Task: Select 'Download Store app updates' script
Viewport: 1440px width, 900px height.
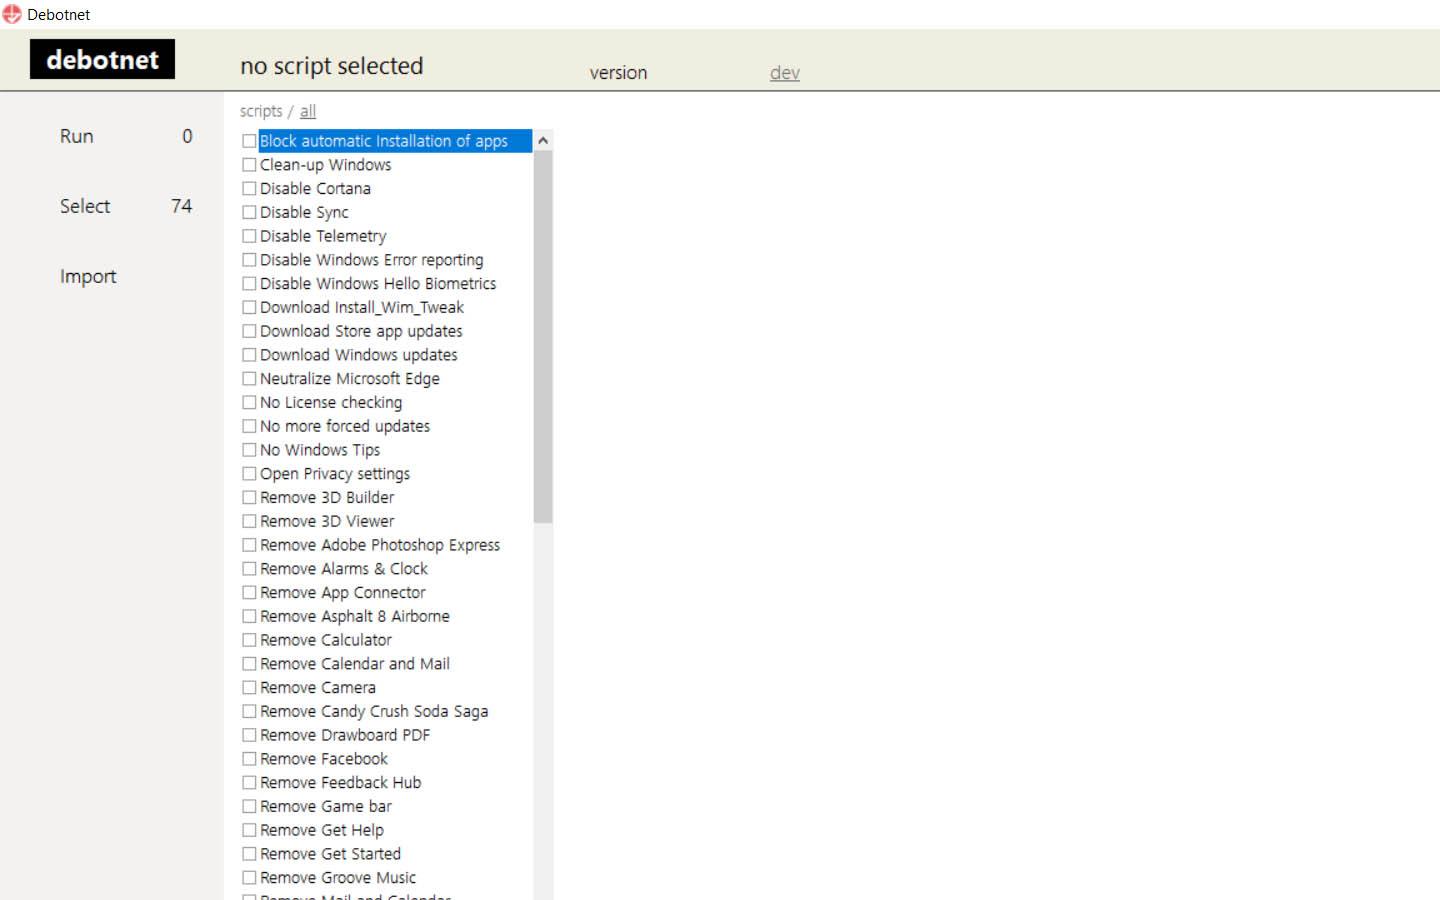Action: pyautogui.click(x=361, y=331)
